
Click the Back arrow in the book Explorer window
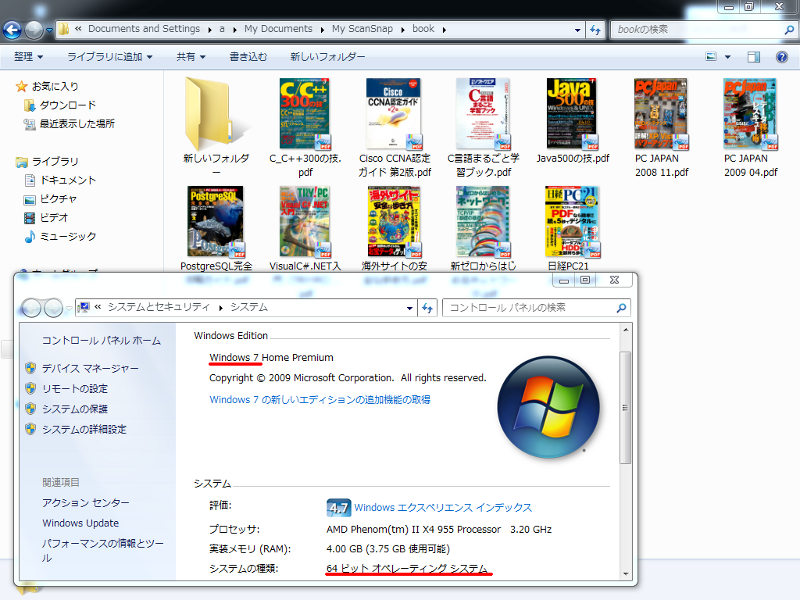tap(12, 30)
